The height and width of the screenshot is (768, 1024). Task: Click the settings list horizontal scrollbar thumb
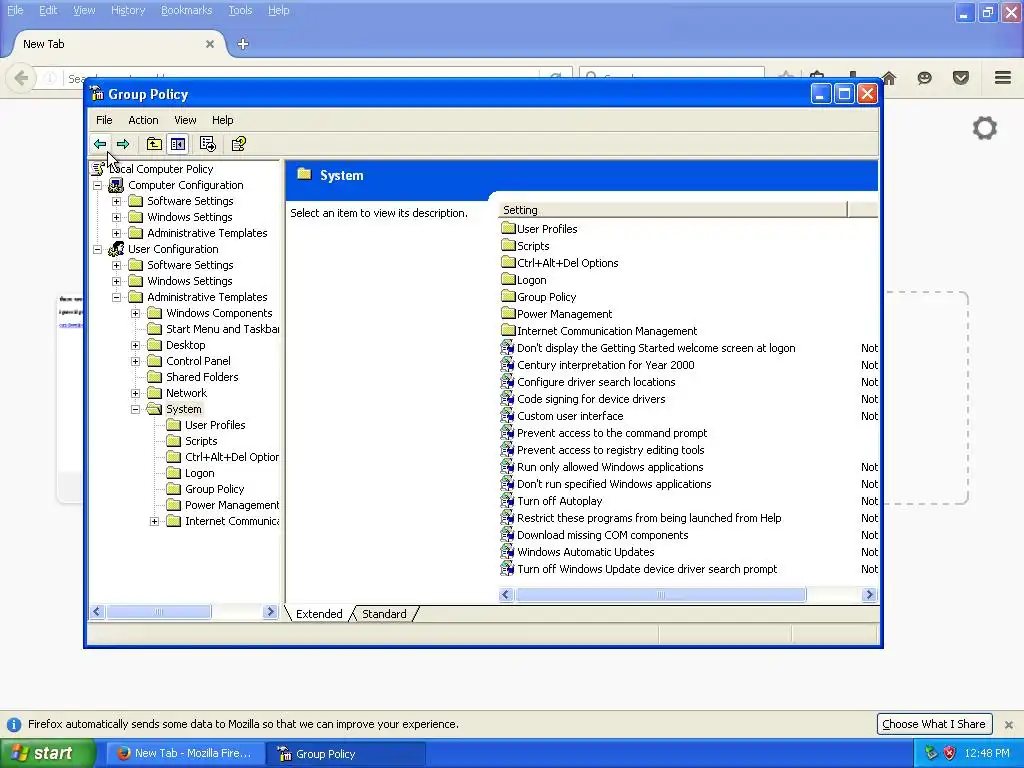[x=661, y=595]
